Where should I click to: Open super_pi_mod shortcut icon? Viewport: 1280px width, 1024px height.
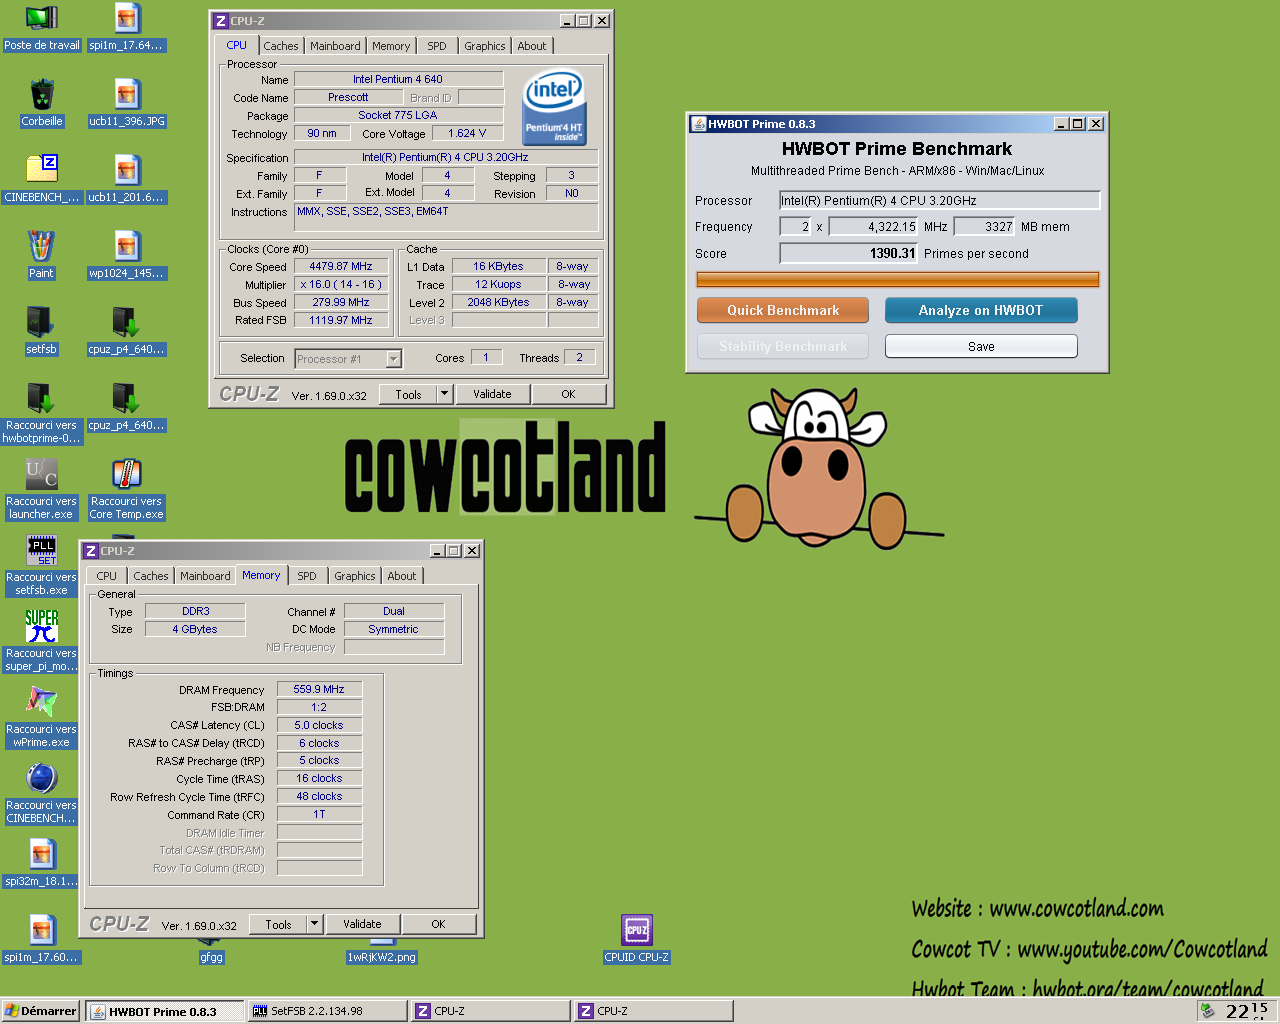pyautogui.click(x=41, y=641)
